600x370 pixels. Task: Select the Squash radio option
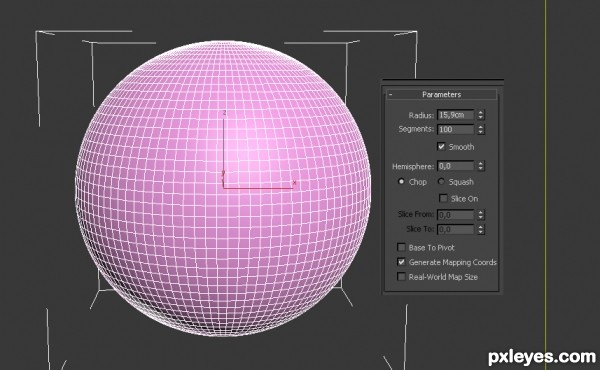[441, 181]
